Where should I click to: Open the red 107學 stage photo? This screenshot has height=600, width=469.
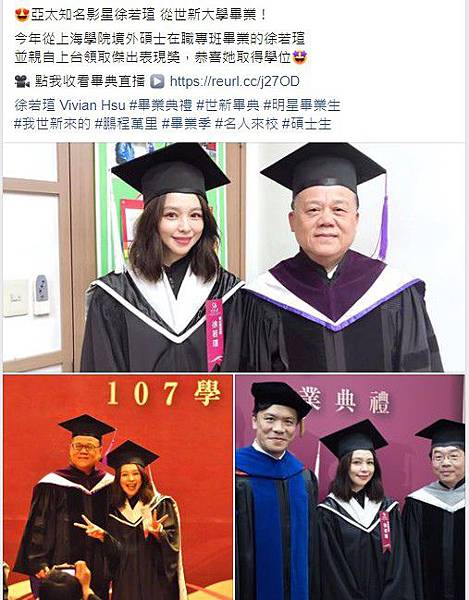118,488
